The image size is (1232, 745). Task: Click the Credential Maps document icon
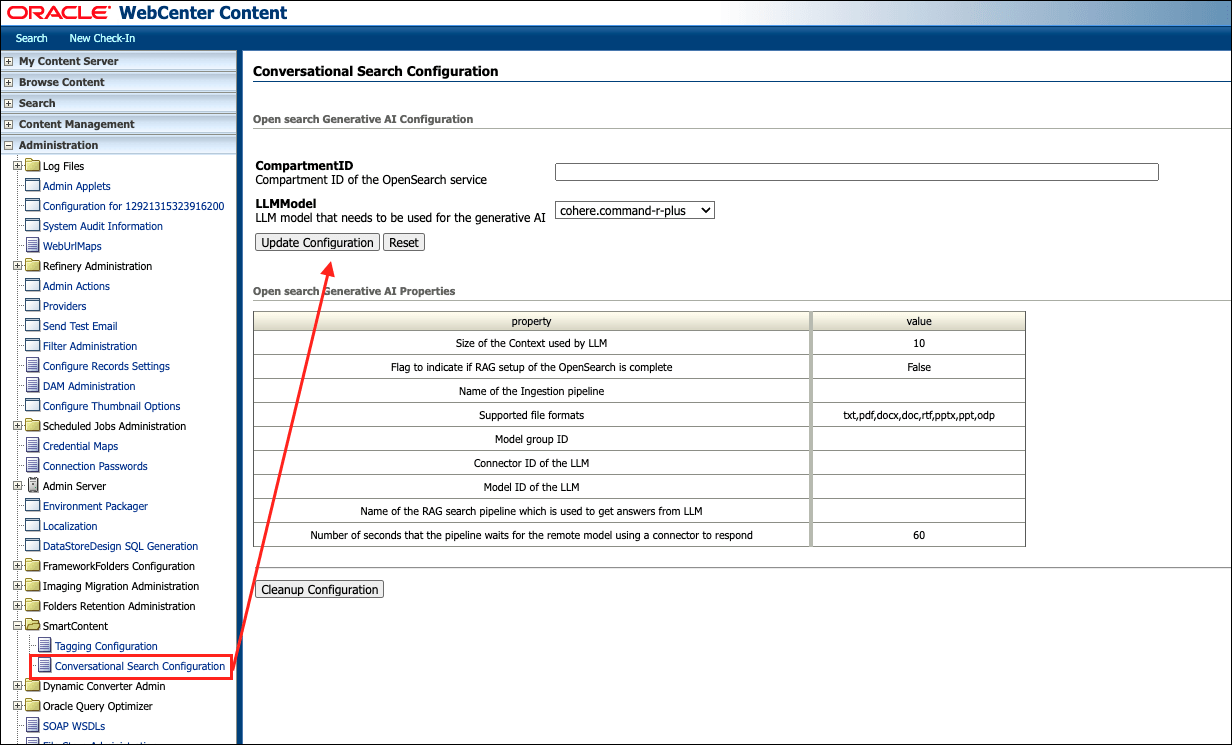pos(32,446)
